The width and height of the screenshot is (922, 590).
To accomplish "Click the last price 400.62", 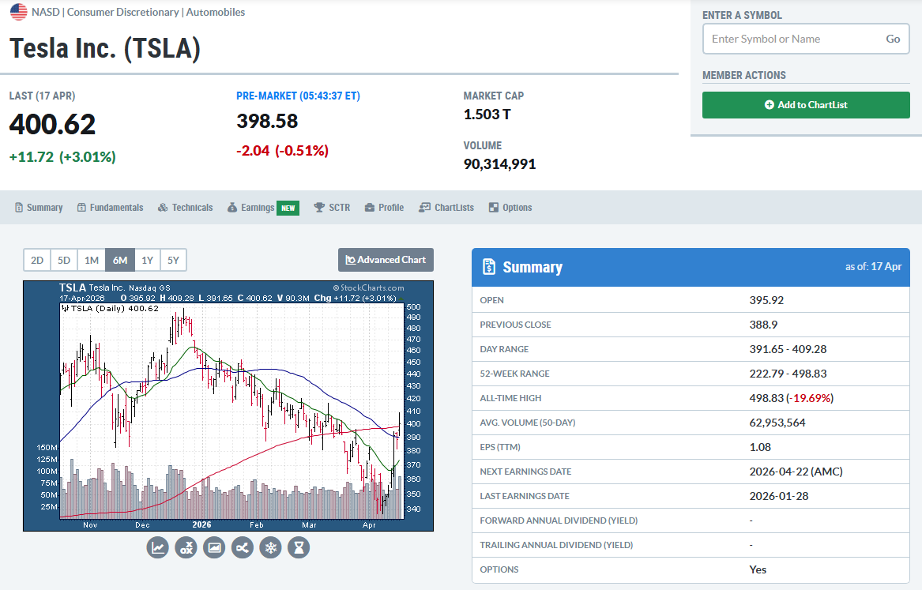I will [52, 124].
